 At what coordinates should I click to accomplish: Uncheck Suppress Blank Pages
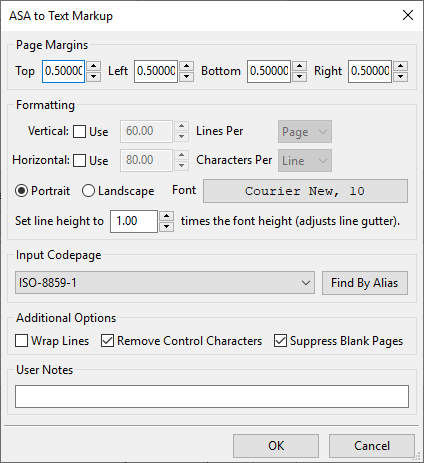click(x=280, y=341)
